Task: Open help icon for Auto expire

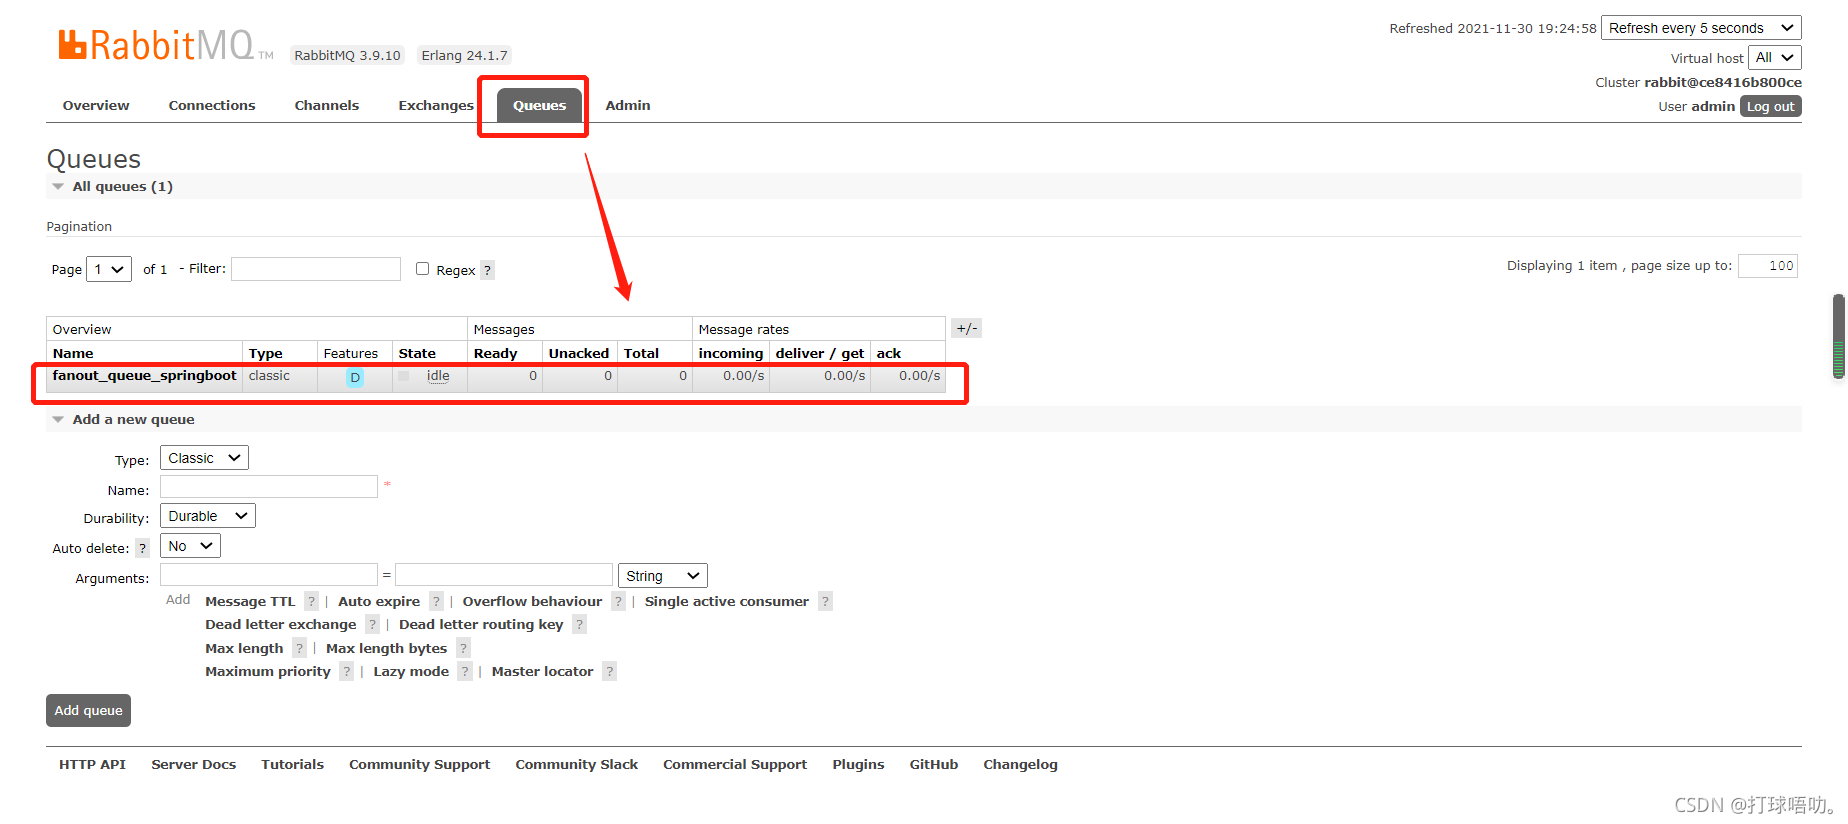Action: (x=436, y=601)
